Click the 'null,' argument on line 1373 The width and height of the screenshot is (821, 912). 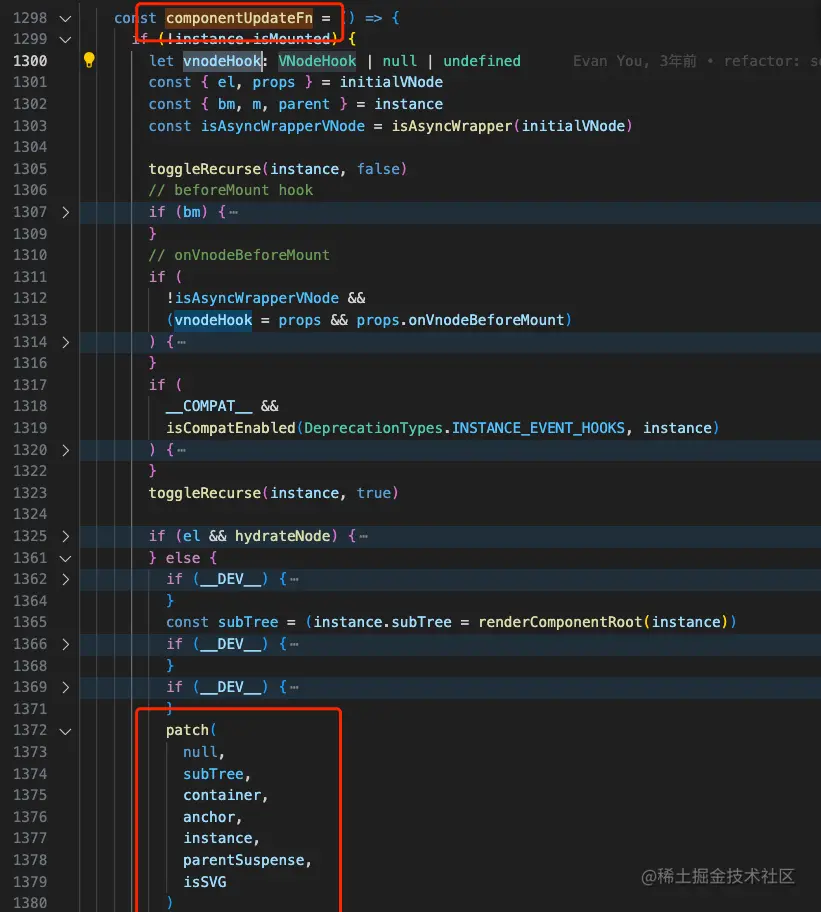pos(204,752)
